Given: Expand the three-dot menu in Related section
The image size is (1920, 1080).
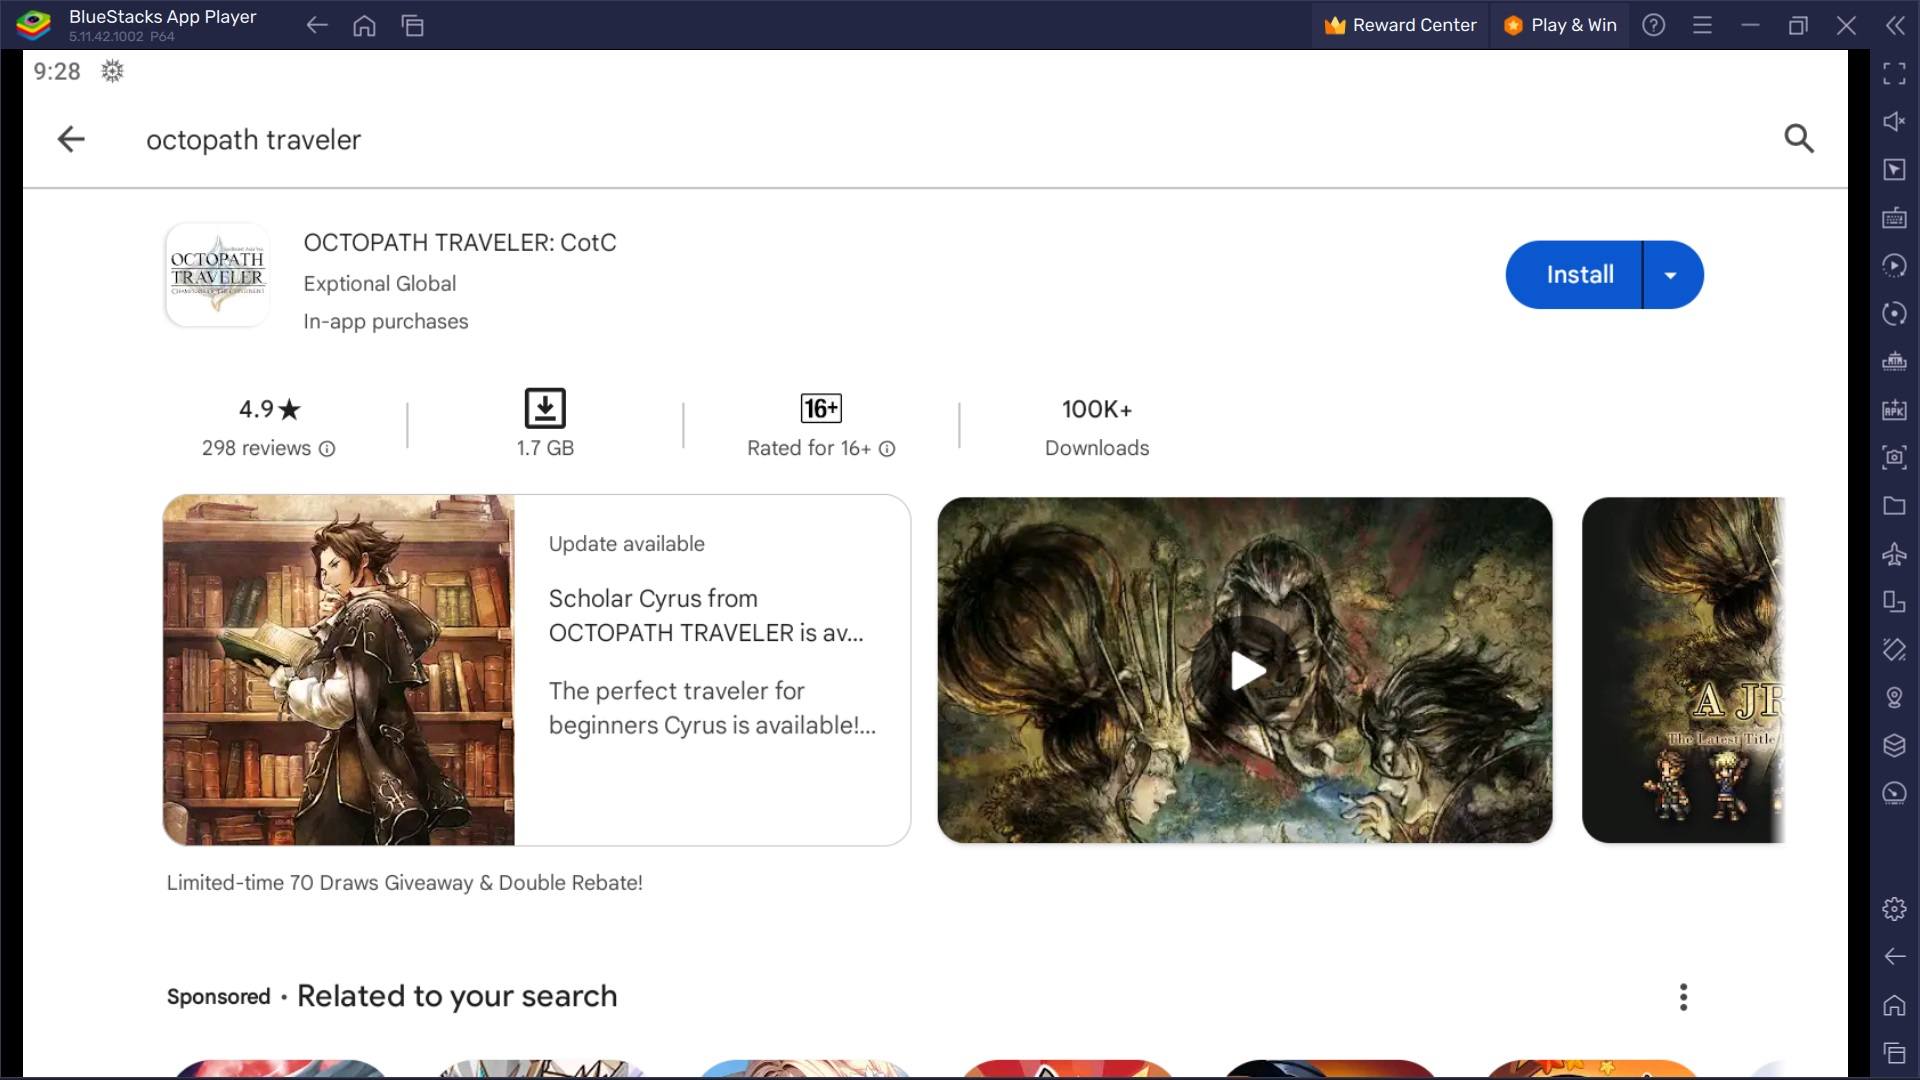Looking at the screenshot, I should click(x=1684, y=996).
